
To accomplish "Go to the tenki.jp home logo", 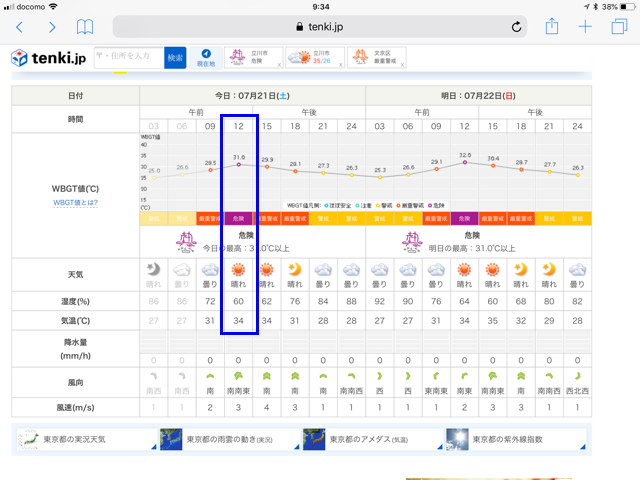I will point(48,58).
